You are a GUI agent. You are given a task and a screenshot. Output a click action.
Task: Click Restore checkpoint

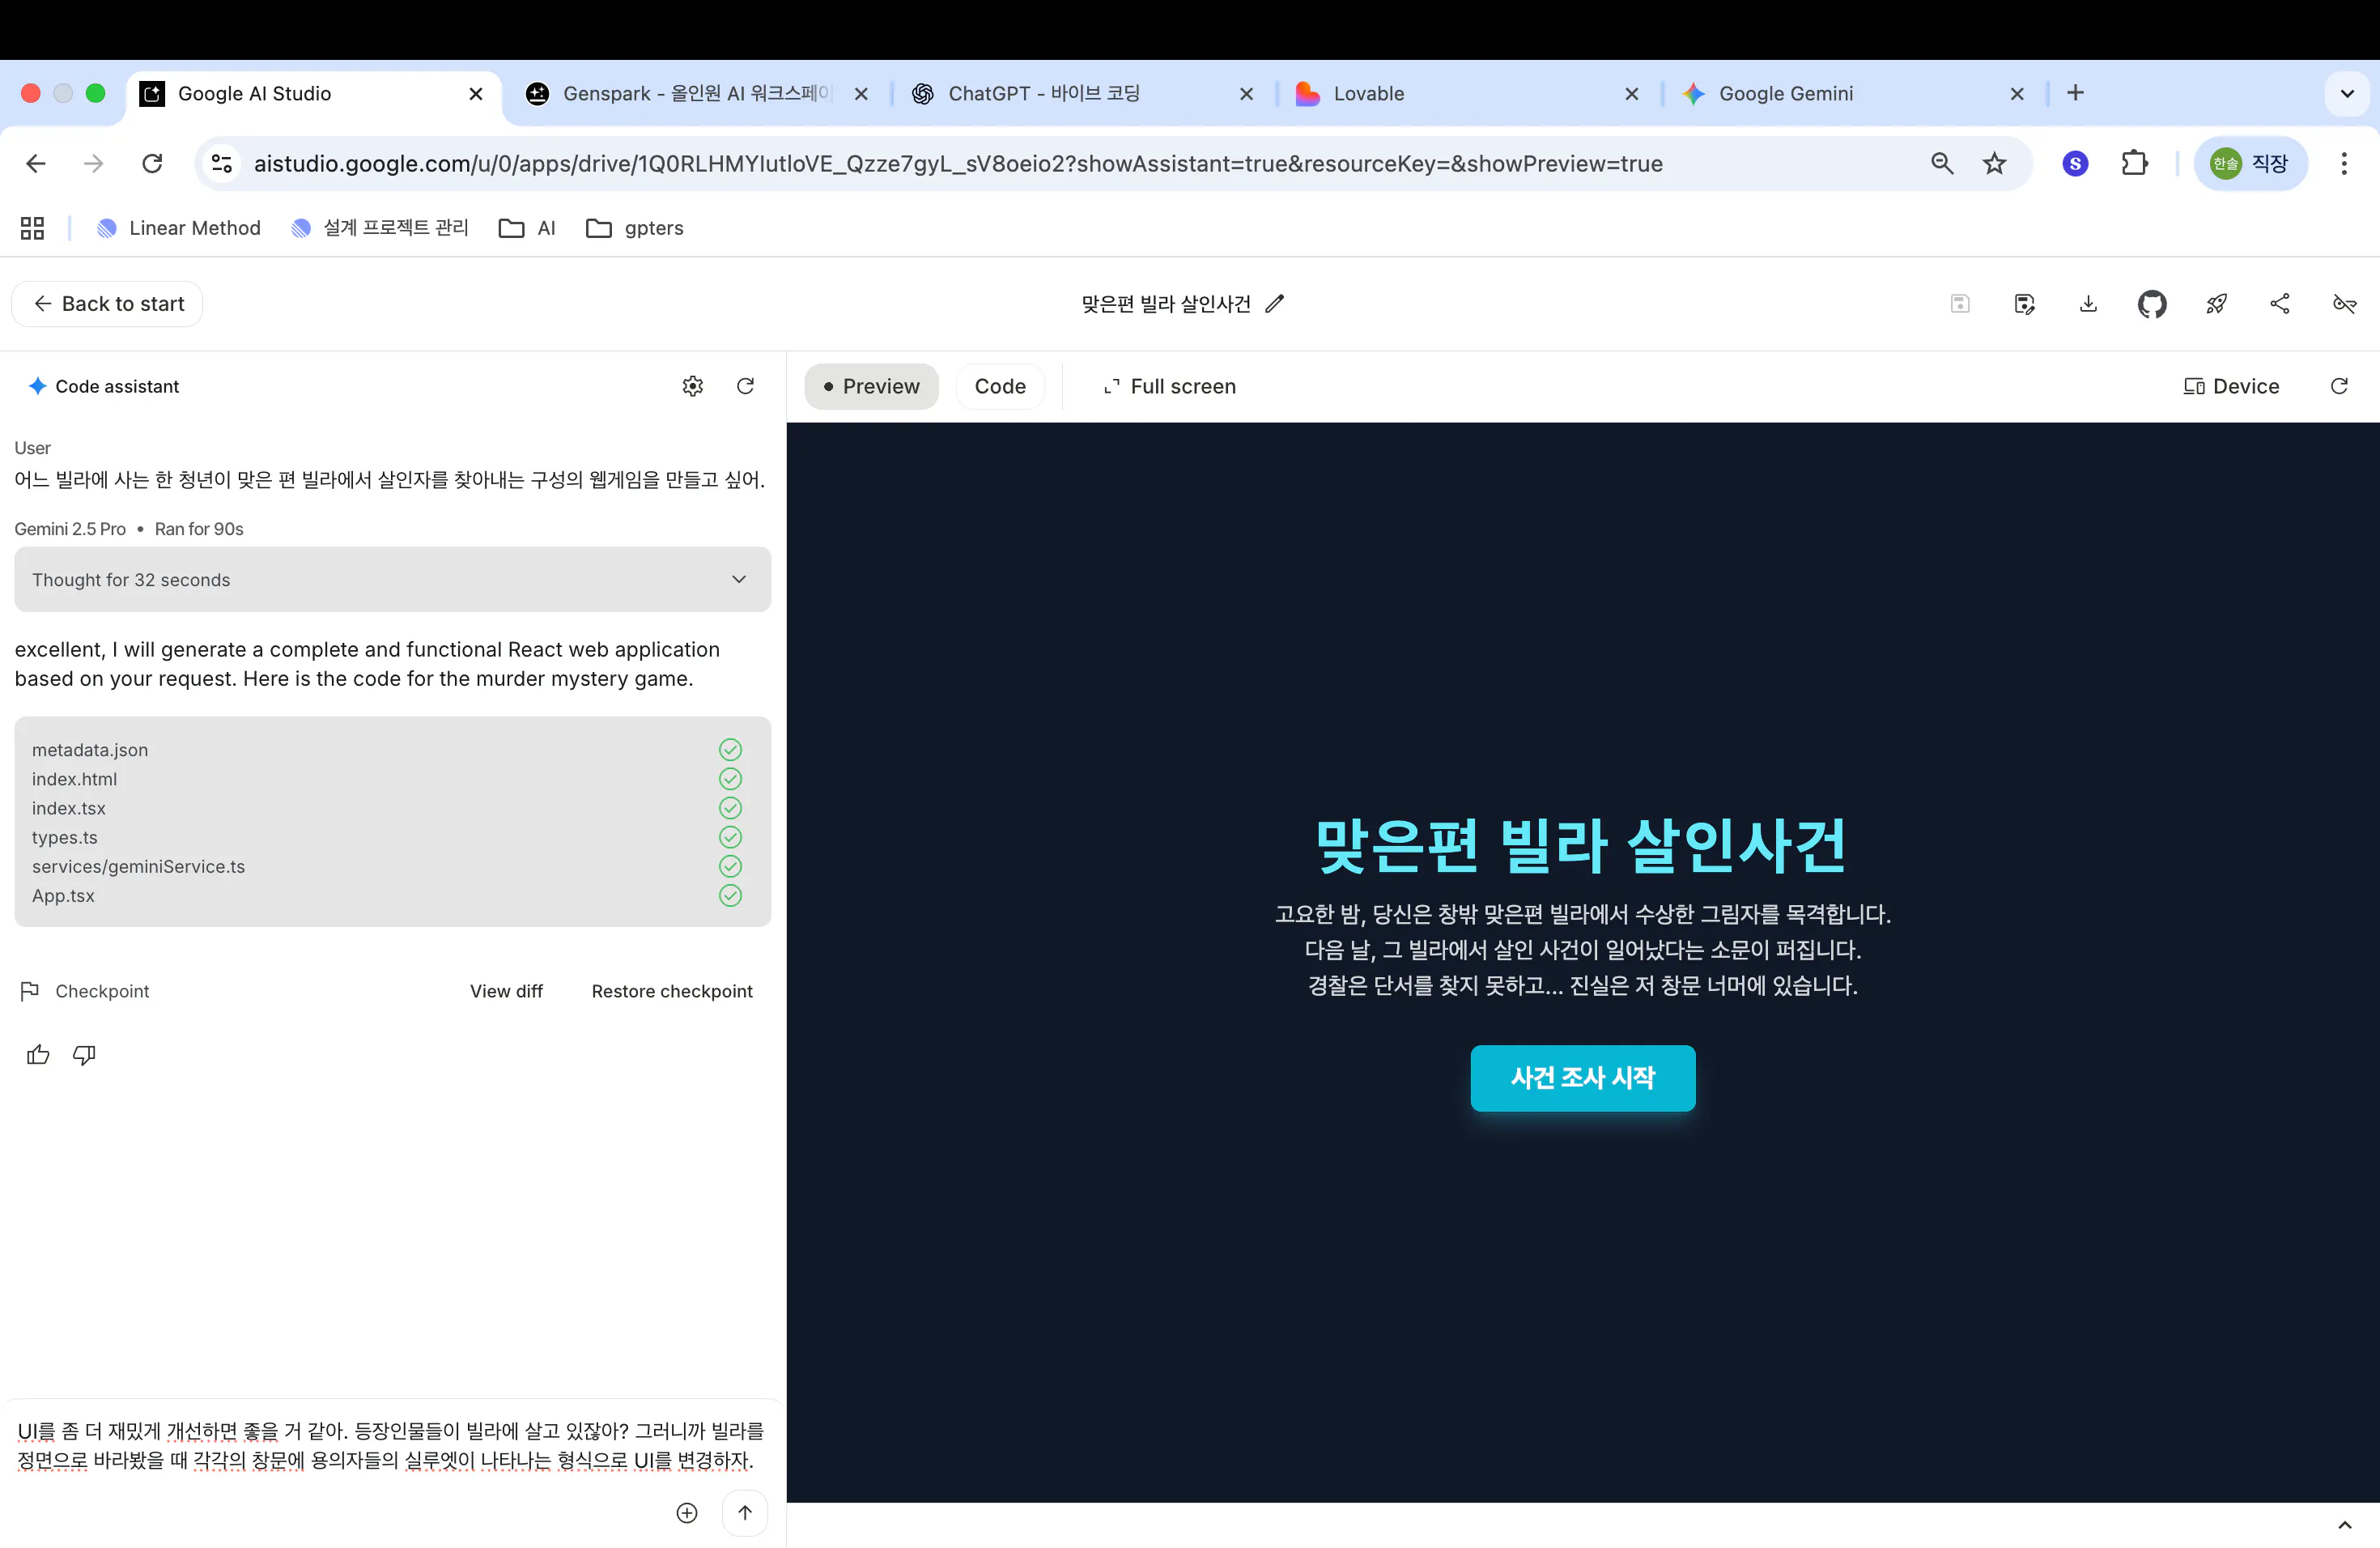point(672,991)
